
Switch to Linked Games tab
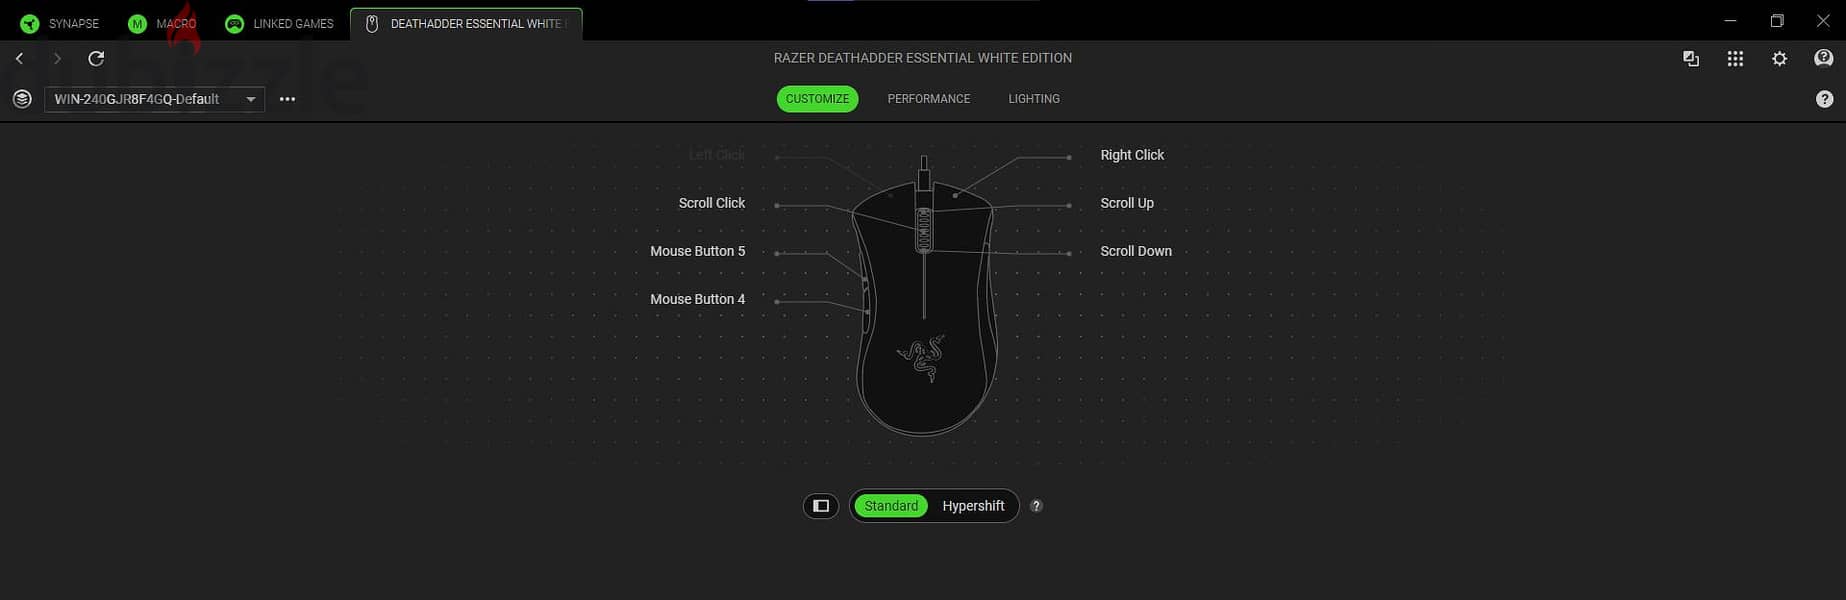point(279,23)
